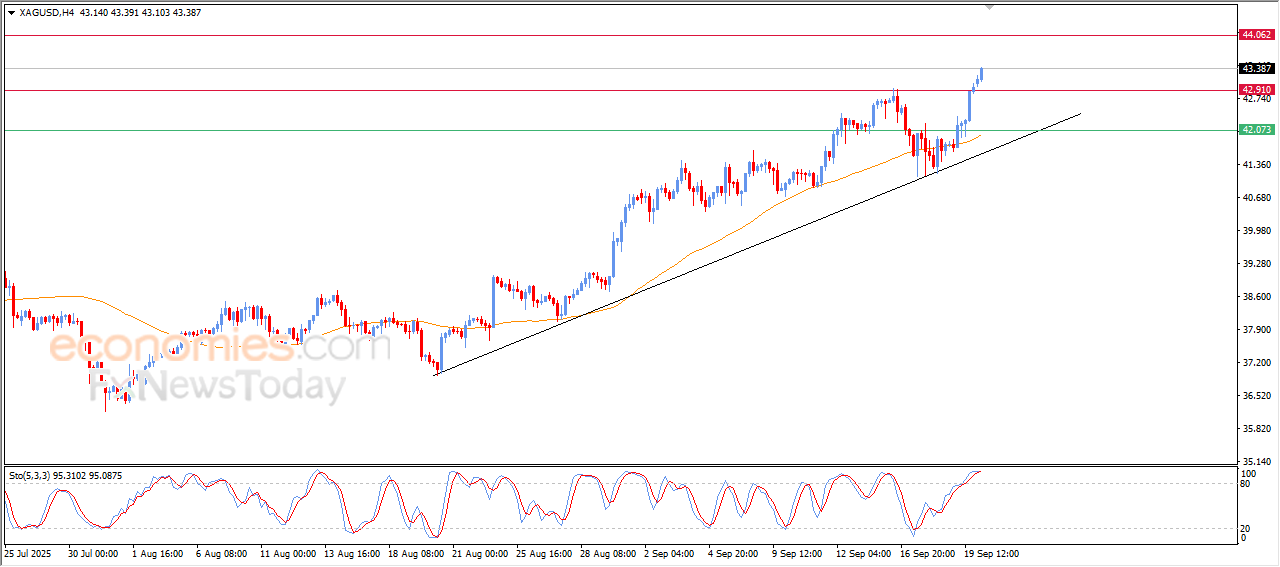Click the 13 Aug 16:00 time label
The height and width of the screenshot is (567, 1280).
(x=351, y=552)
